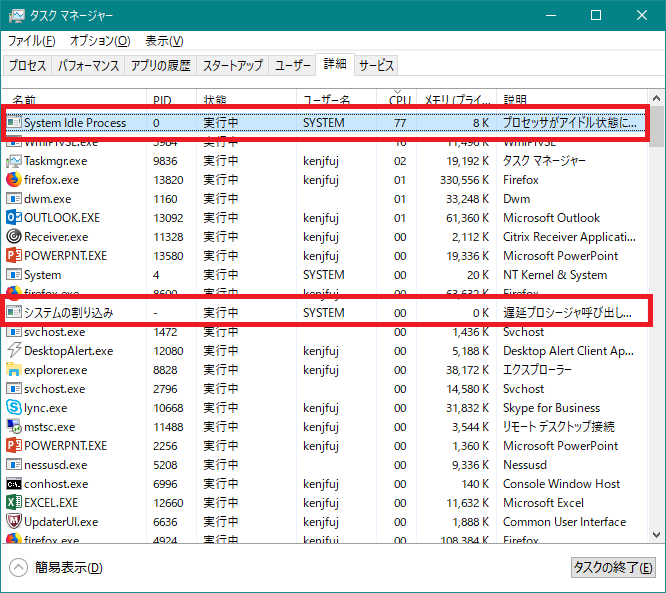Select the '330,556 K' memory value
Screen dimensions: 666x593
coord(464,180)
